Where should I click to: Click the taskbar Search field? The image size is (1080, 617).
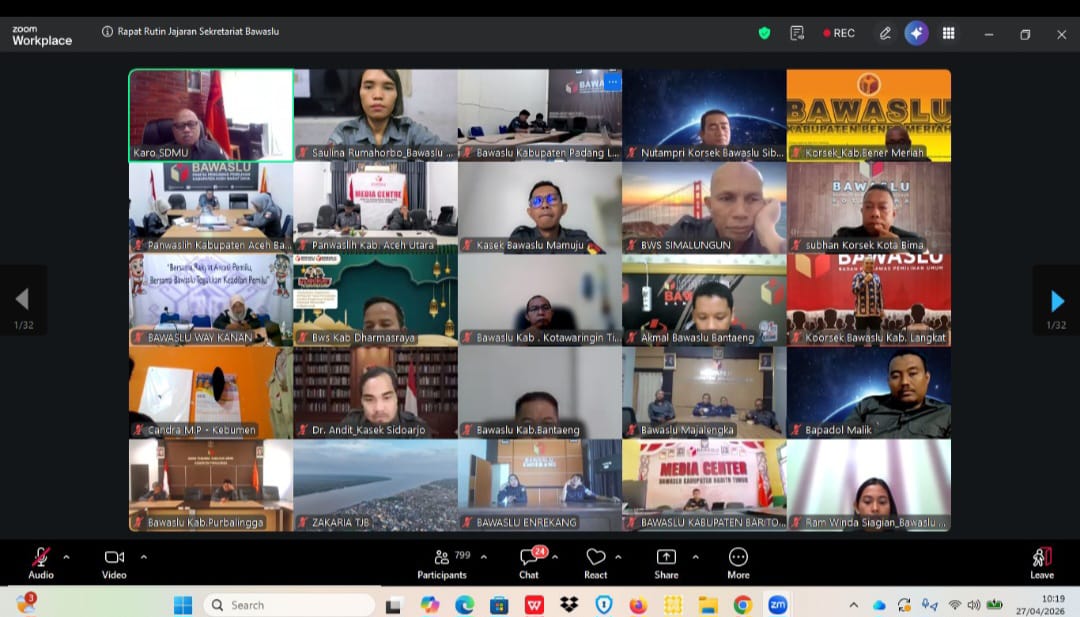(x=289, y=605)
